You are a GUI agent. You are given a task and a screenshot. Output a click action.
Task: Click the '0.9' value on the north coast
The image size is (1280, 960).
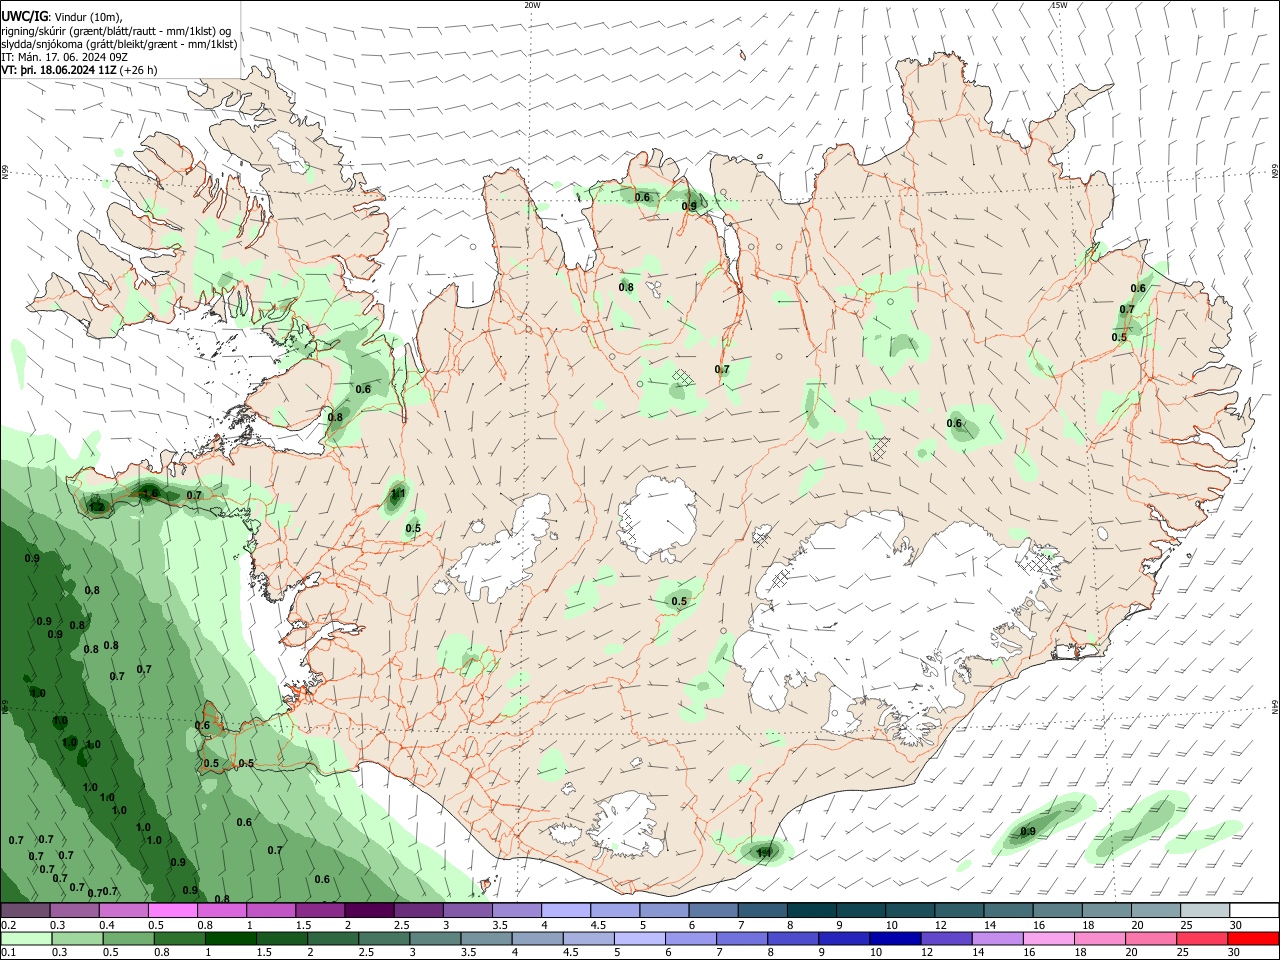[x=689, y=207]
